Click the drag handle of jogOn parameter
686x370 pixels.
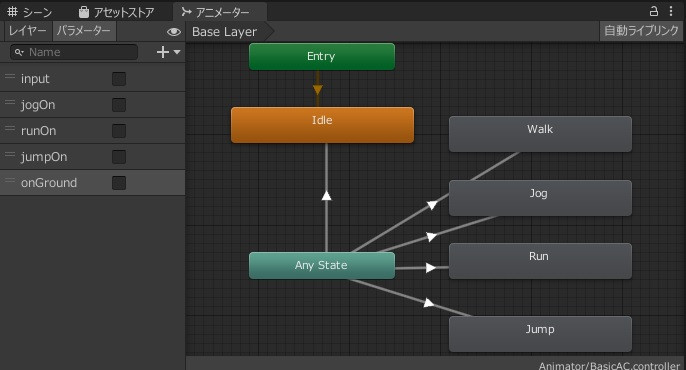click(10, 102)
